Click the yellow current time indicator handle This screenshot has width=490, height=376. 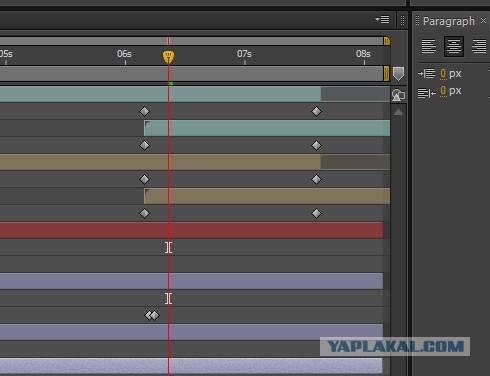point(168,57)
